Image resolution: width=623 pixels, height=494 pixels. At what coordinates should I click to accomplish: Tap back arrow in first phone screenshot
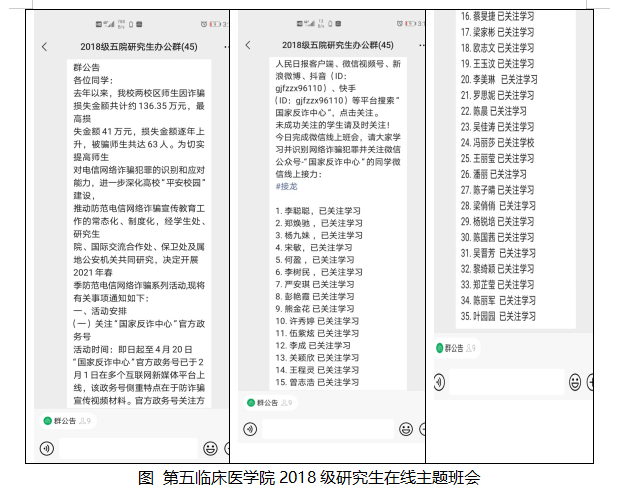click(44, 46)
